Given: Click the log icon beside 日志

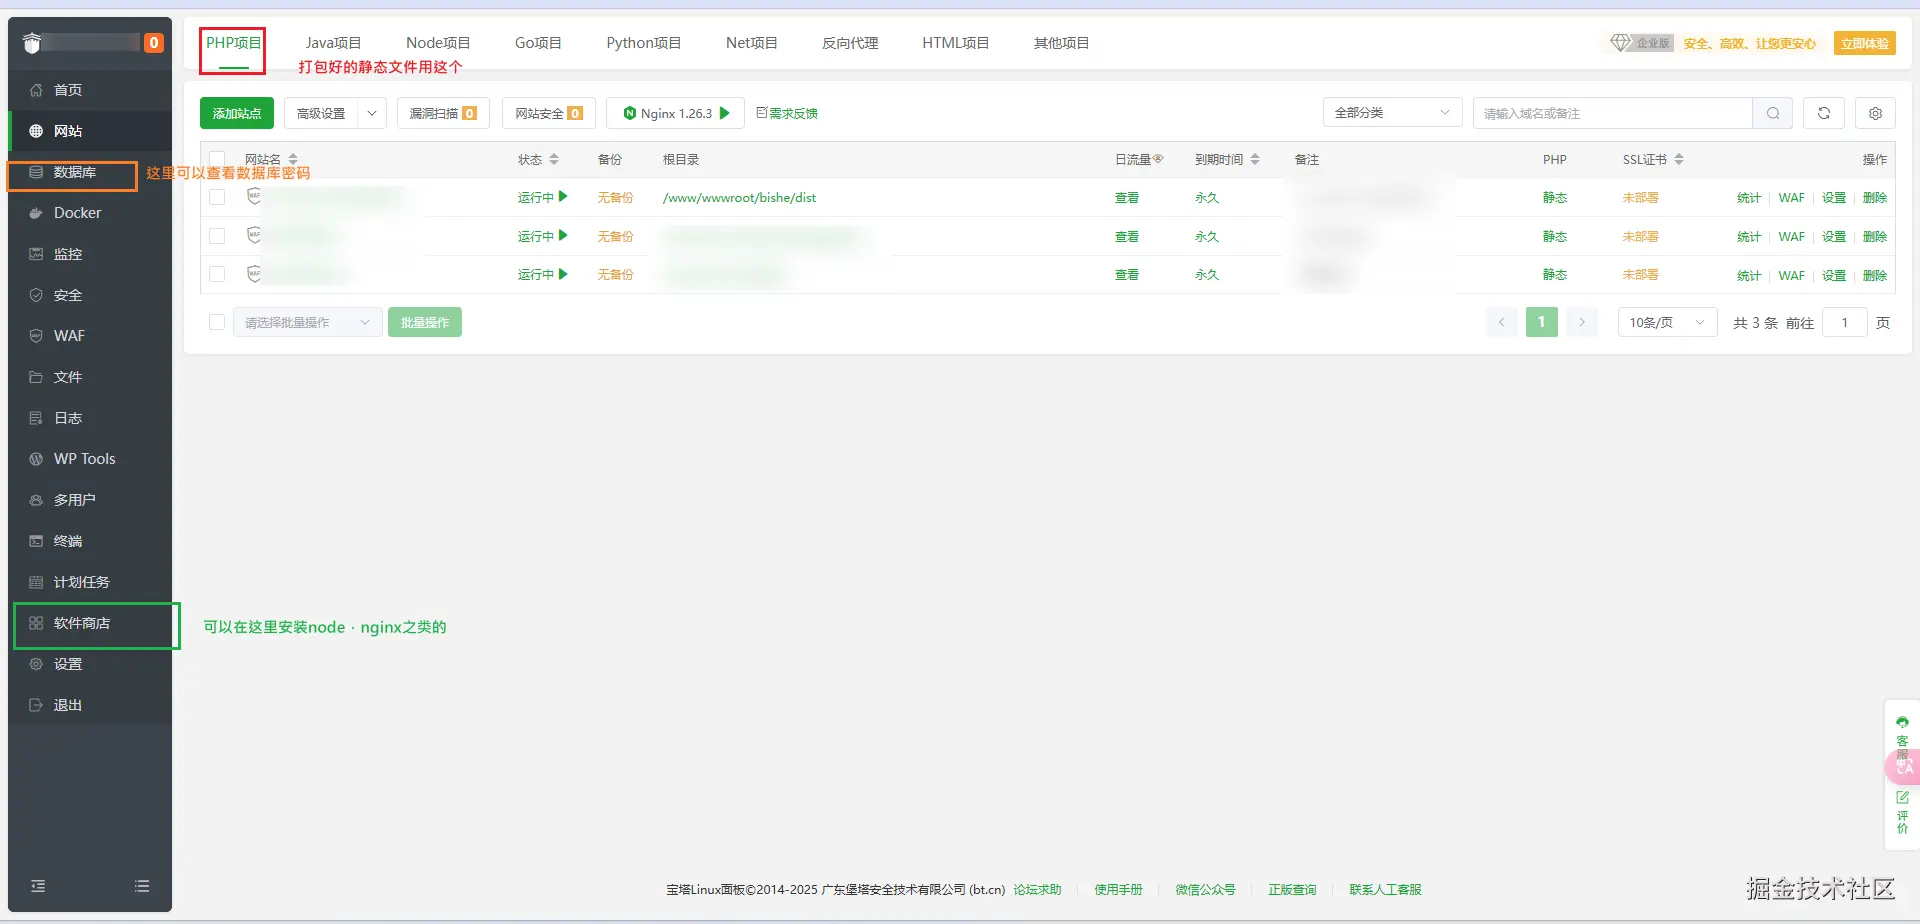Looking at the screenshot, I should [36, 418].
